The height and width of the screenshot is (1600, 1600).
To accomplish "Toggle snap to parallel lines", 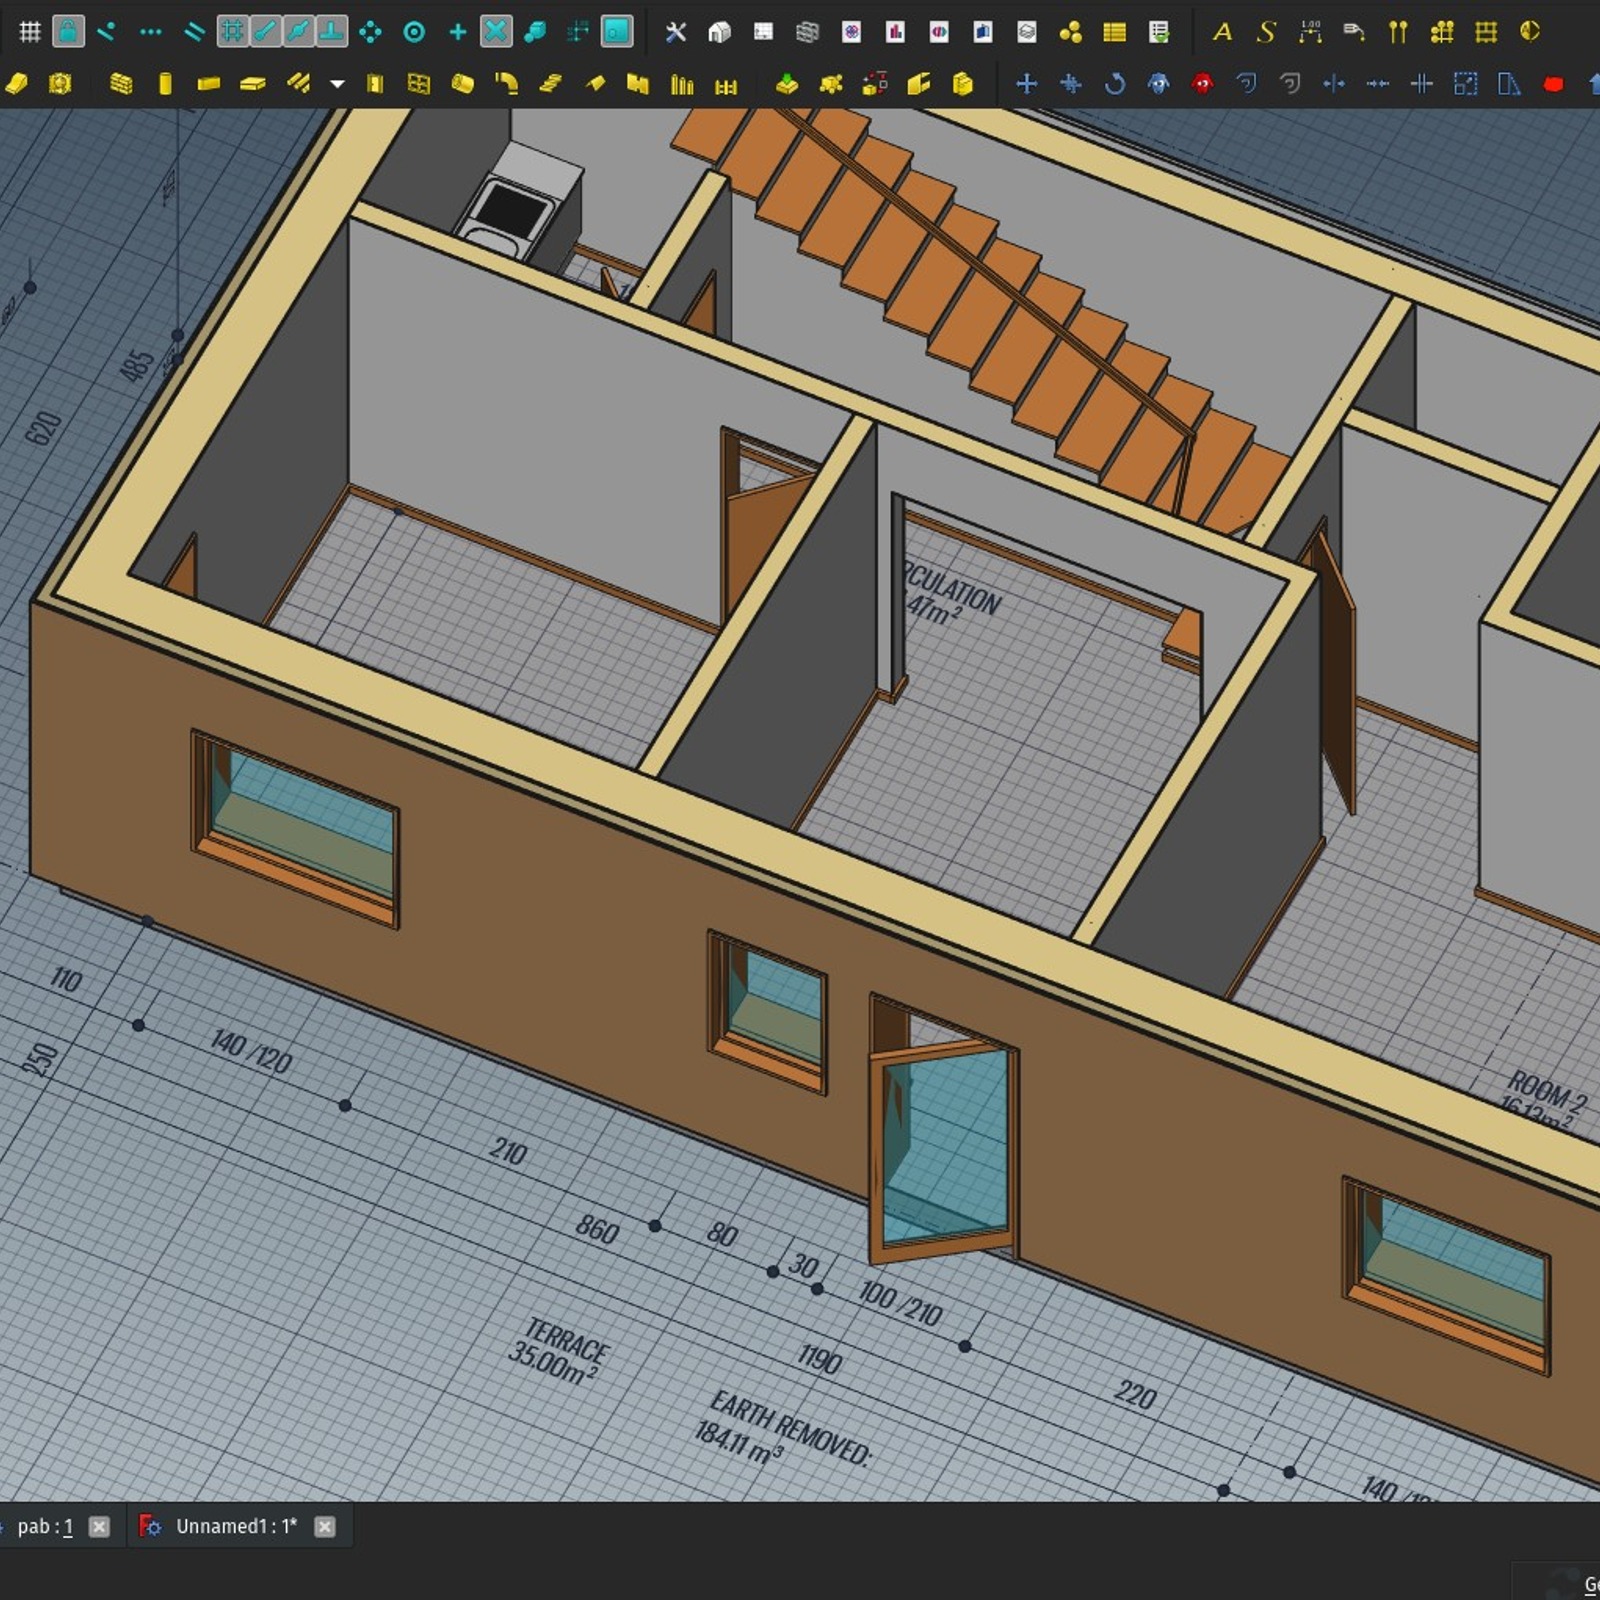I will coord(194,32).
